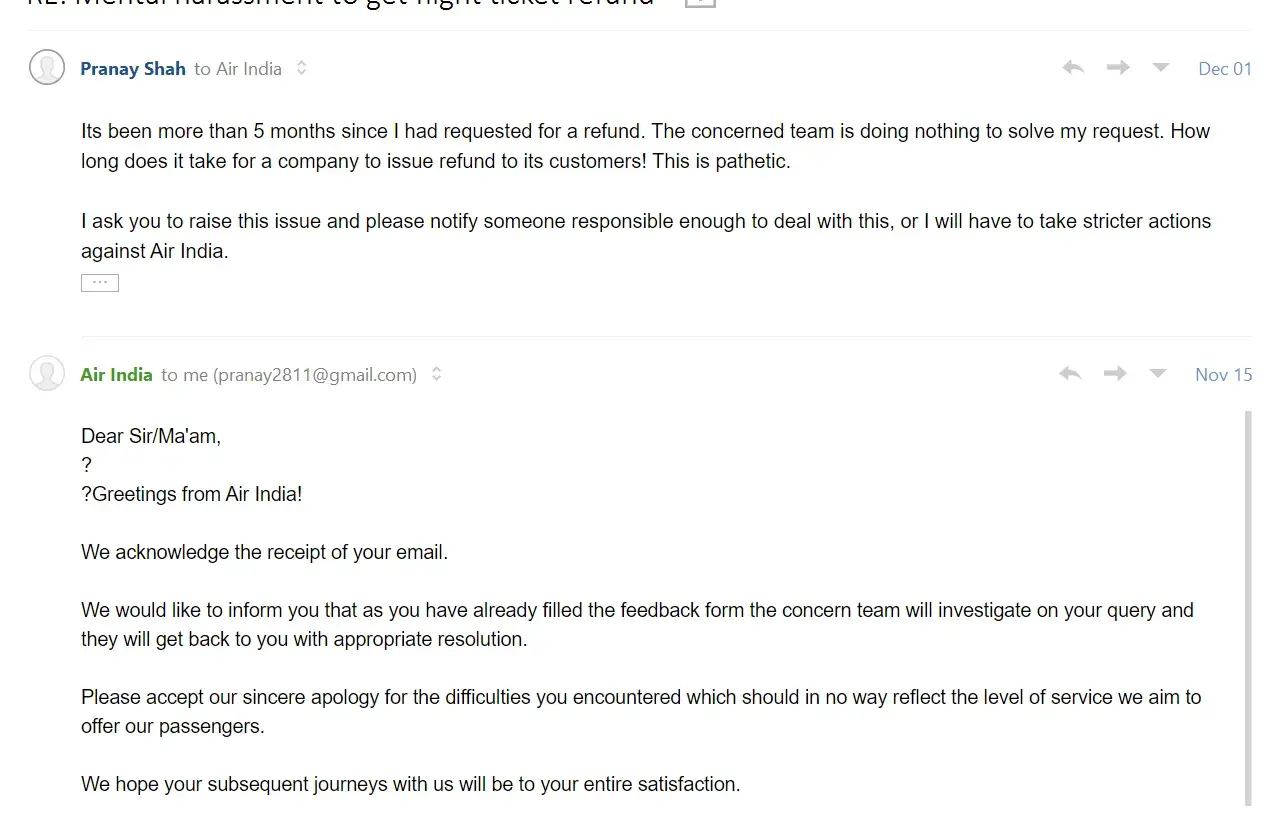
Task: Click the message scrollbar on the right
Action: coord(1247,600)
